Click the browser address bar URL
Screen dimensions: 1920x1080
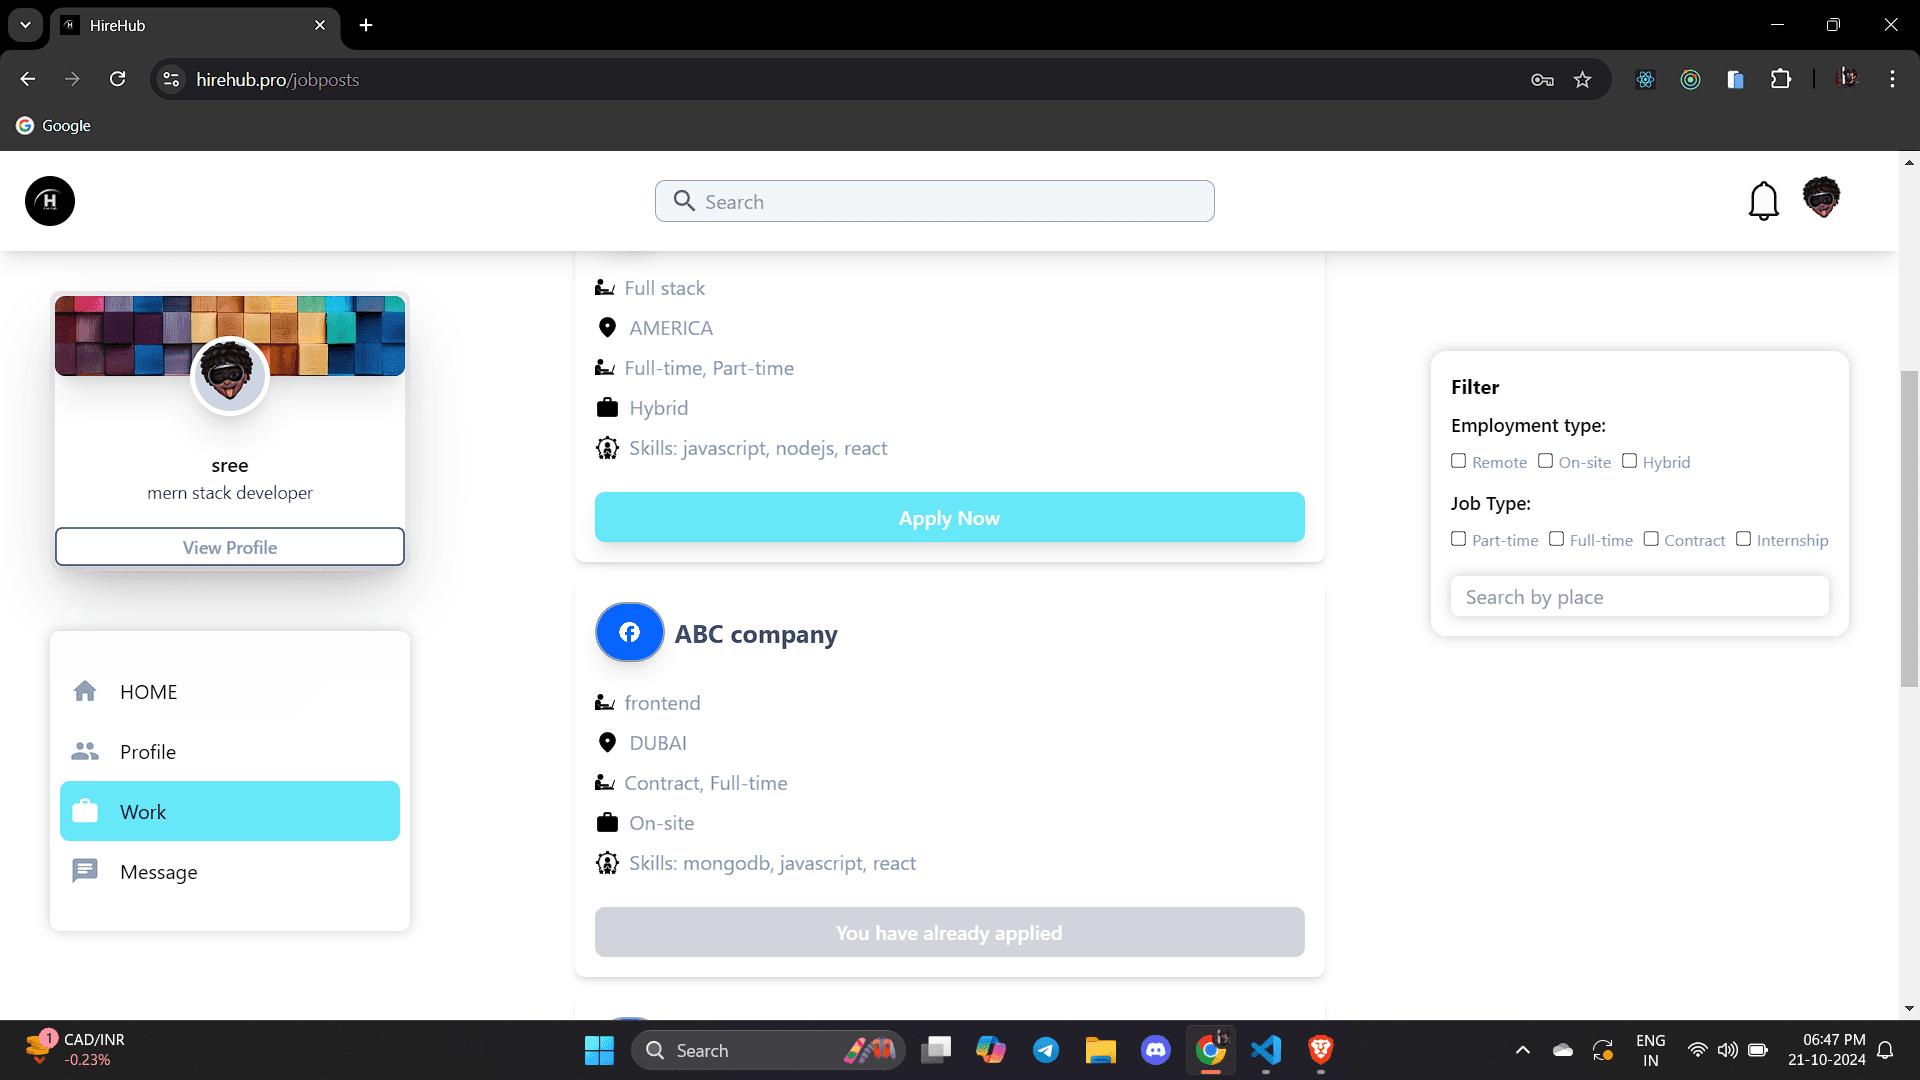[278, 79]
